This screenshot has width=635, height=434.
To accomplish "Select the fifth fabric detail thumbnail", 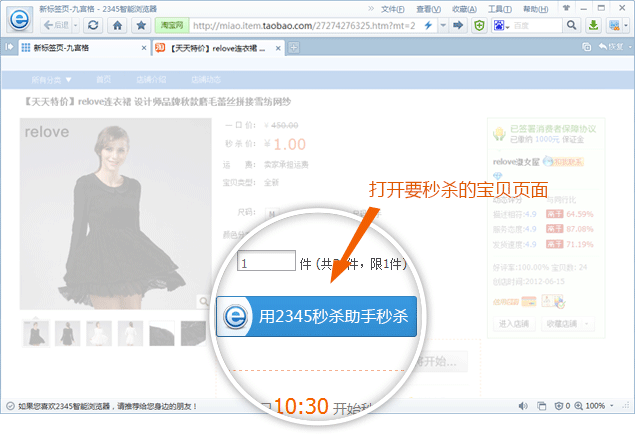I will click(x=162, y=333).
